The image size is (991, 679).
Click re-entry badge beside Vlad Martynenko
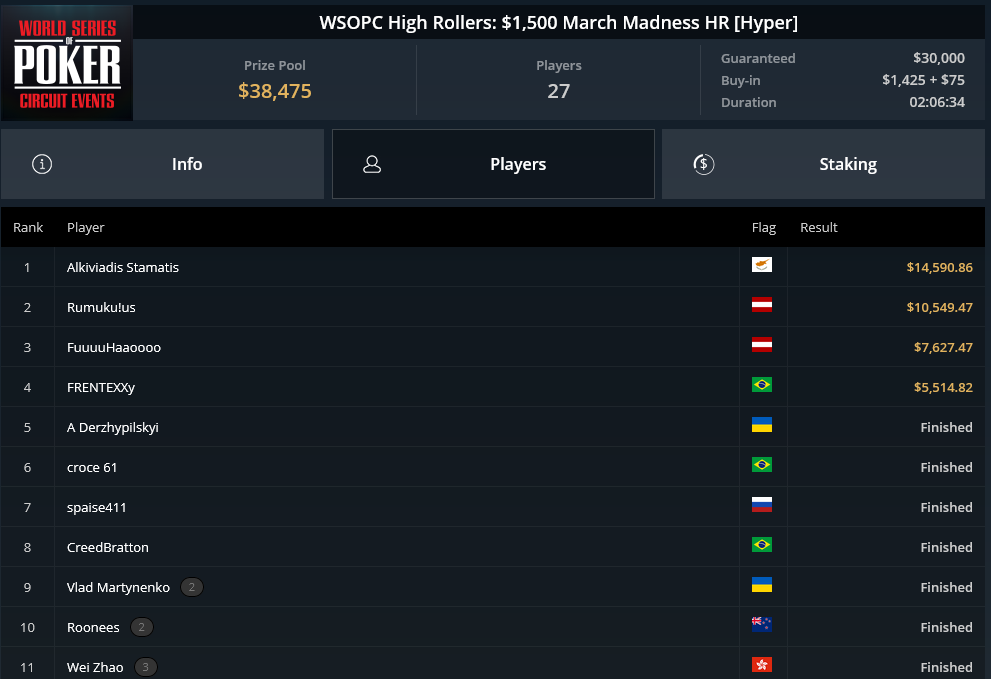coord(192,587)
